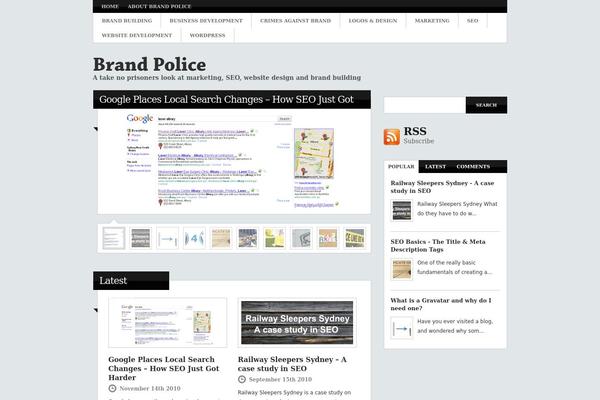Click the Latest section header
The height and width of the screenshot is (400, 600).
[131, 281]
